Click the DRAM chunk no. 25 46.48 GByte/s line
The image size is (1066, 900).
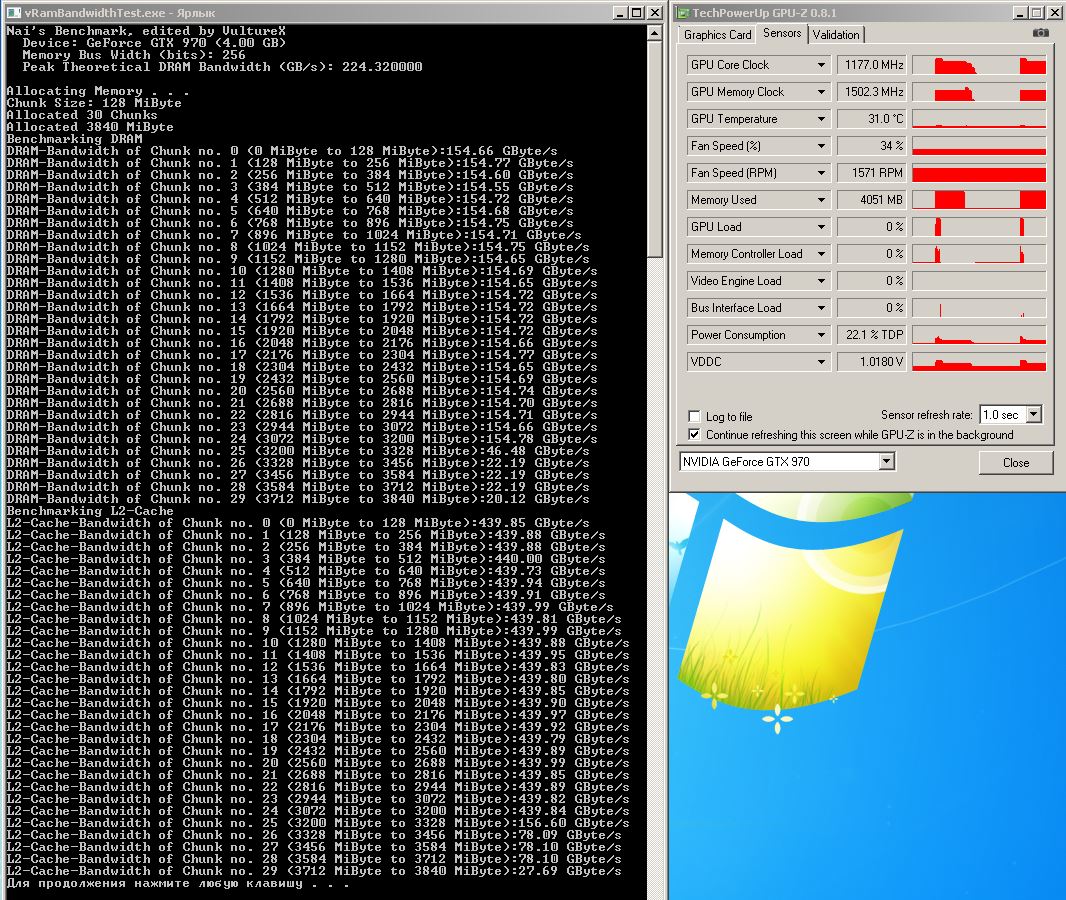coord(298,451)
